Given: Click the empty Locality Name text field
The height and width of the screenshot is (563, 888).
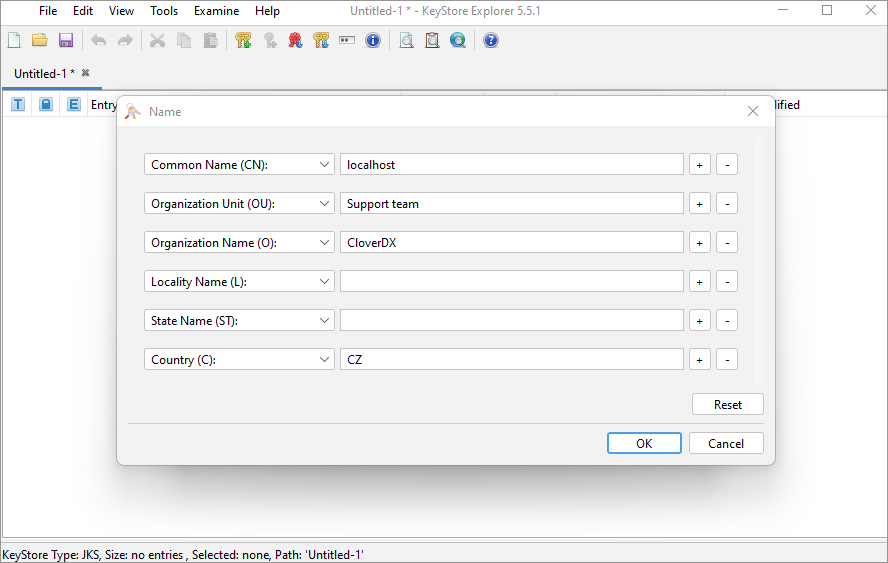Looking at the screenshot, I should (511, 281).
